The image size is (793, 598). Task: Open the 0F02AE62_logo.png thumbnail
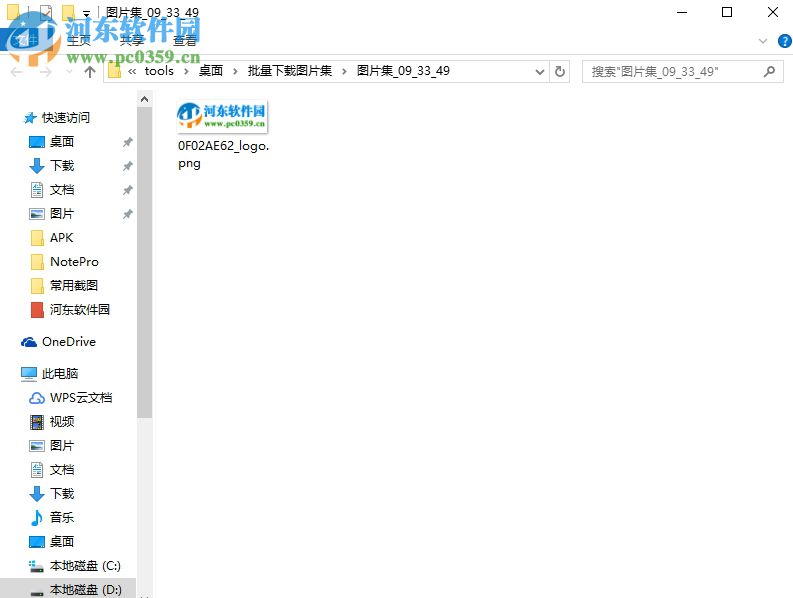[222, 116]
